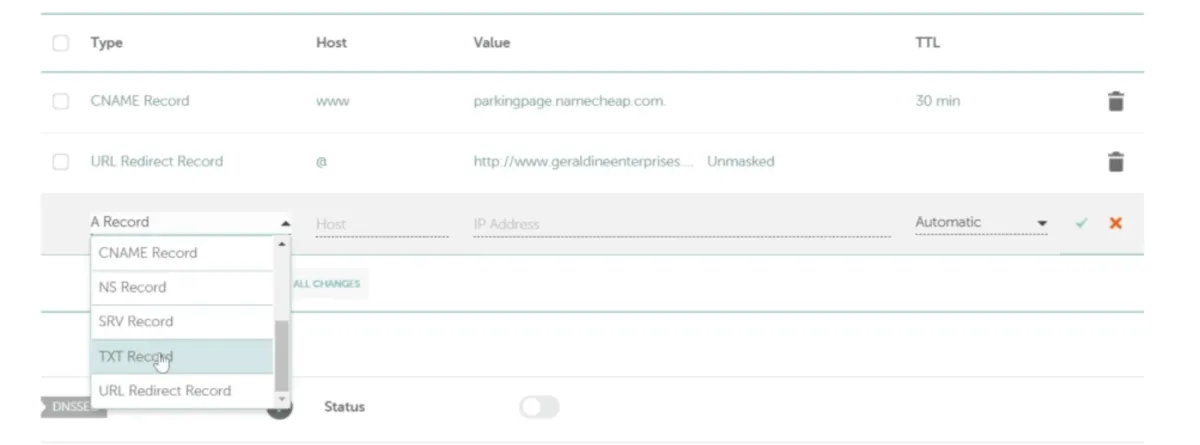
Task: Click Save All Changes button
Action: pos(326,284)
